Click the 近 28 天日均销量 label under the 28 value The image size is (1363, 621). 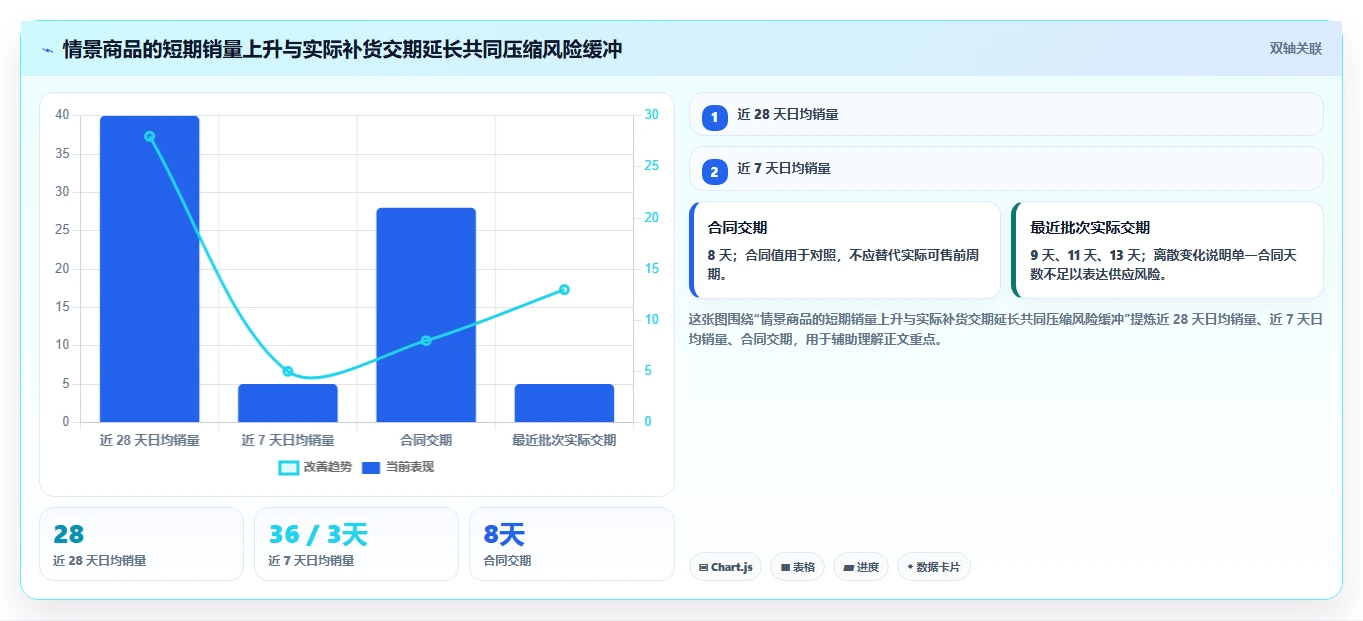[x=100, y=561]
